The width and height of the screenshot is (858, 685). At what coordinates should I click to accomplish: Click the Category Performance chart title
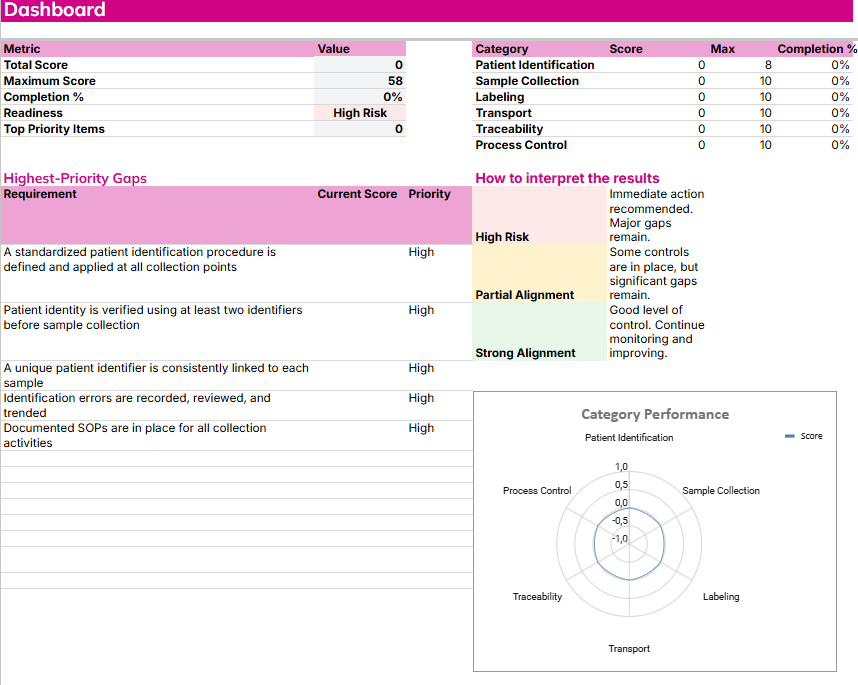pos(654,414)
